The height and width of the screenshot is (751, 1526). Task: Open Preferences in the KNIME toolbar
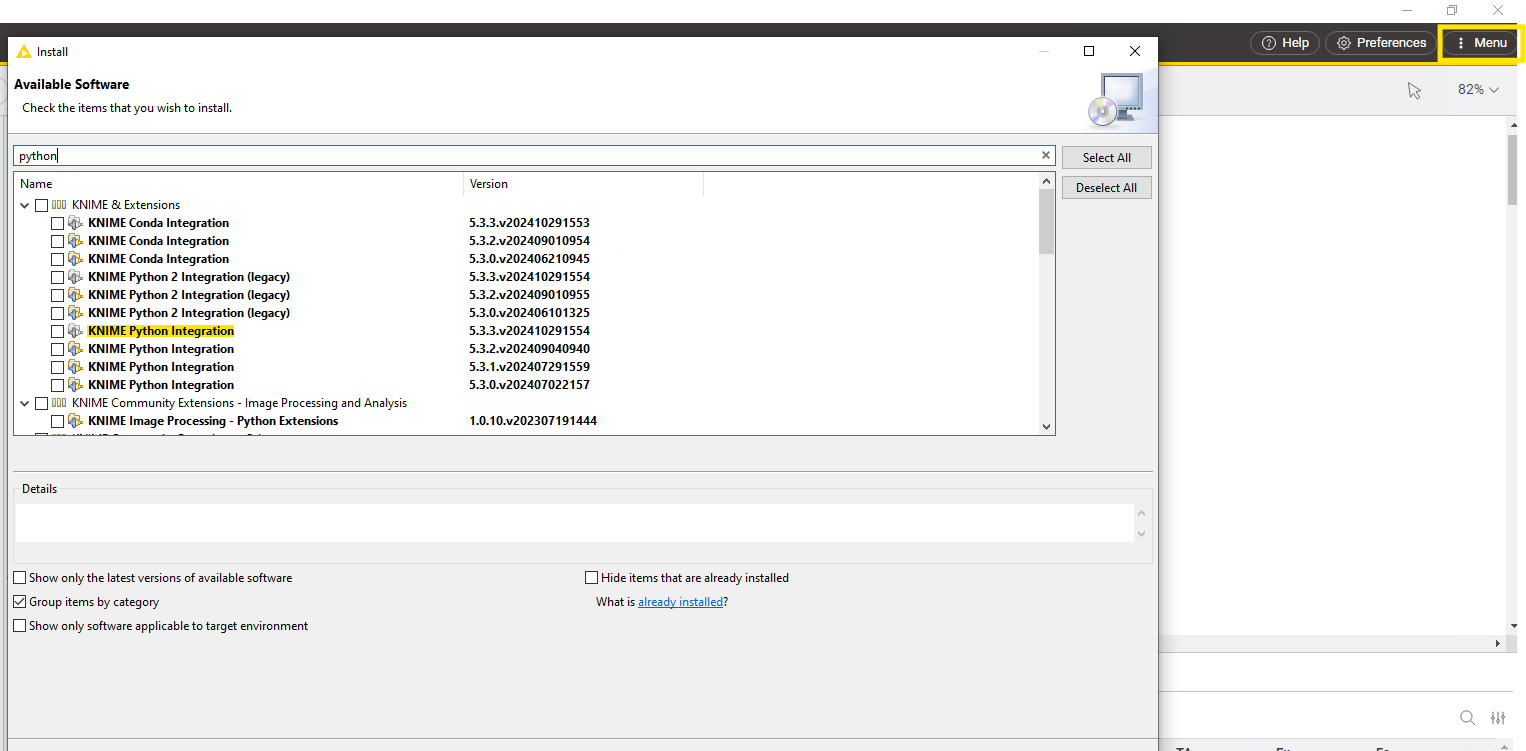tap(1381, 43)
